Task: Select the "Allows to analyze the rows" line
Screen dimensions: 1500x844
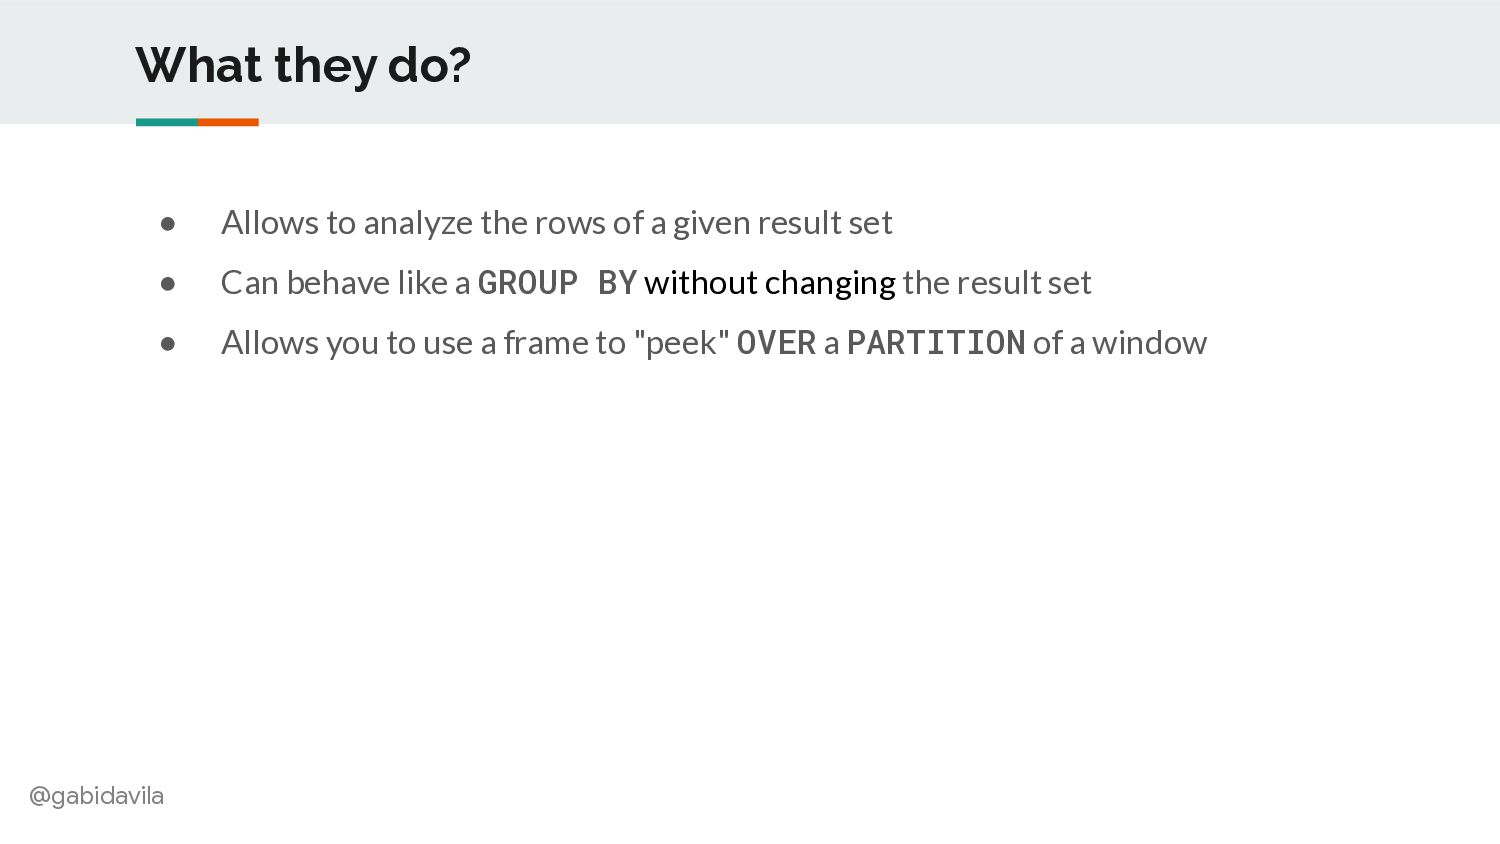Action: tap(556, 223)
